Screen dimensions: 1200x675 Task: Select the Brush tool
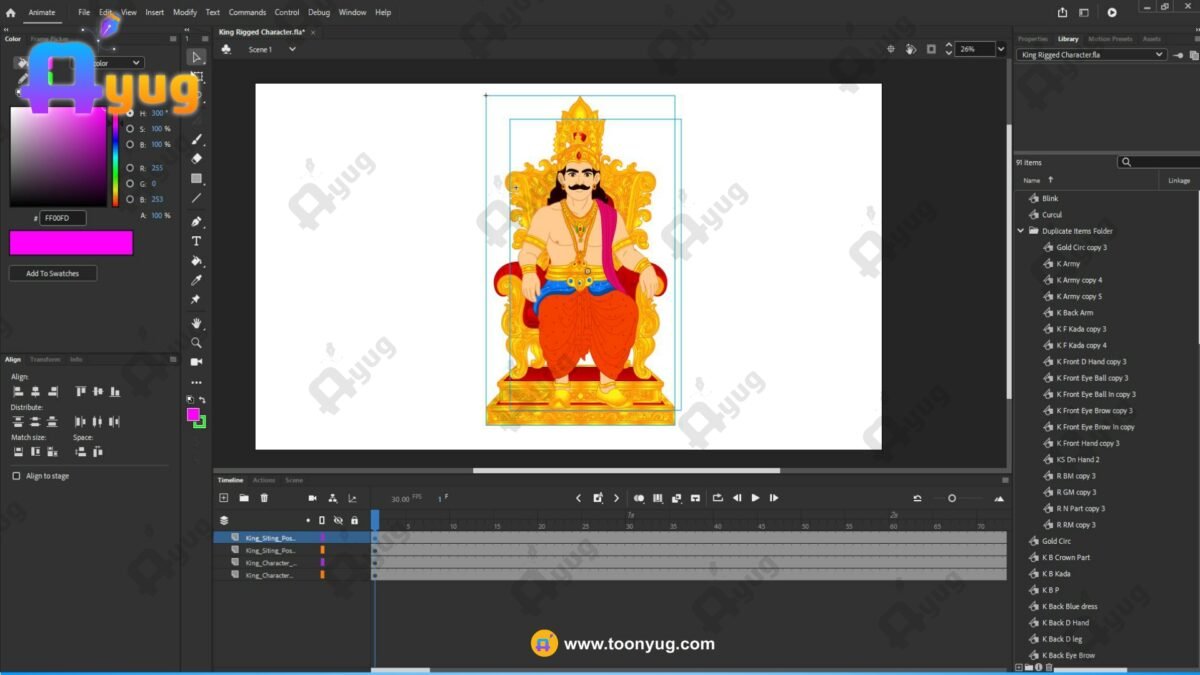click(x=197, y=139)
